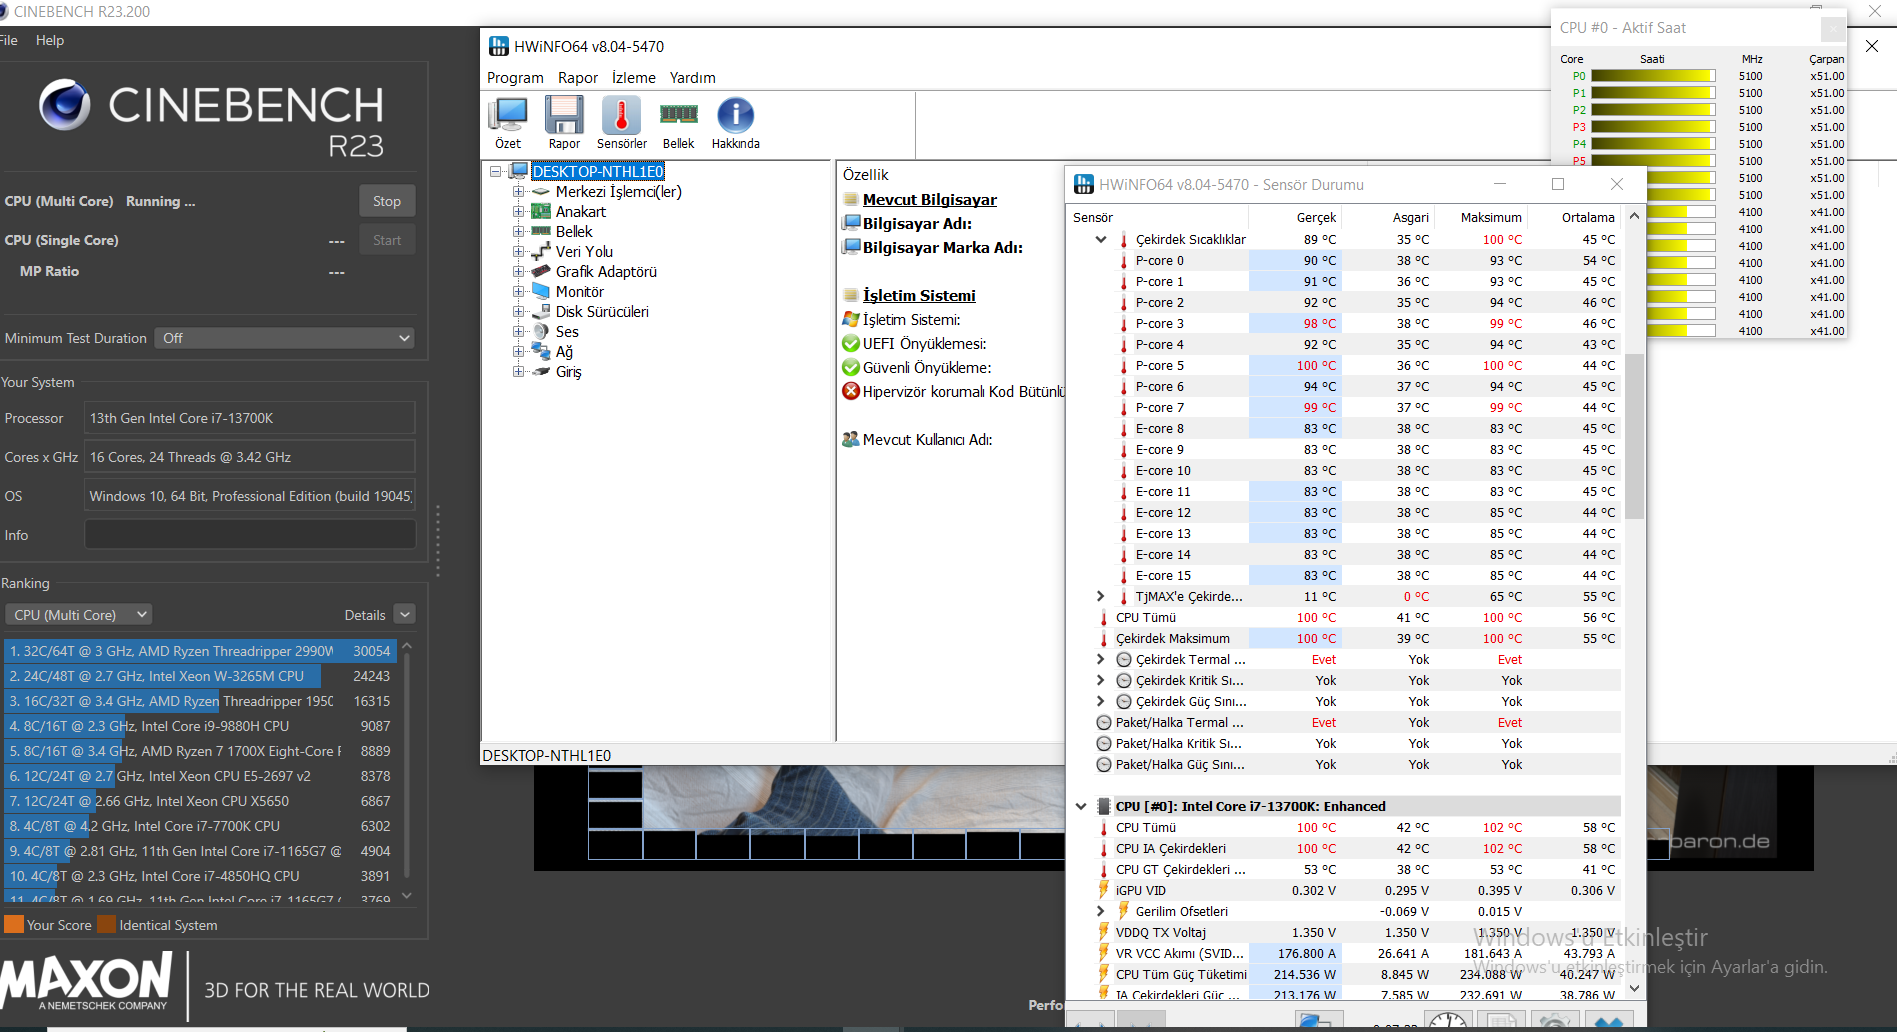Click the VR VCC Akımı lightning icon
Screen dimensions: 1897x1032
[1104, 953]
